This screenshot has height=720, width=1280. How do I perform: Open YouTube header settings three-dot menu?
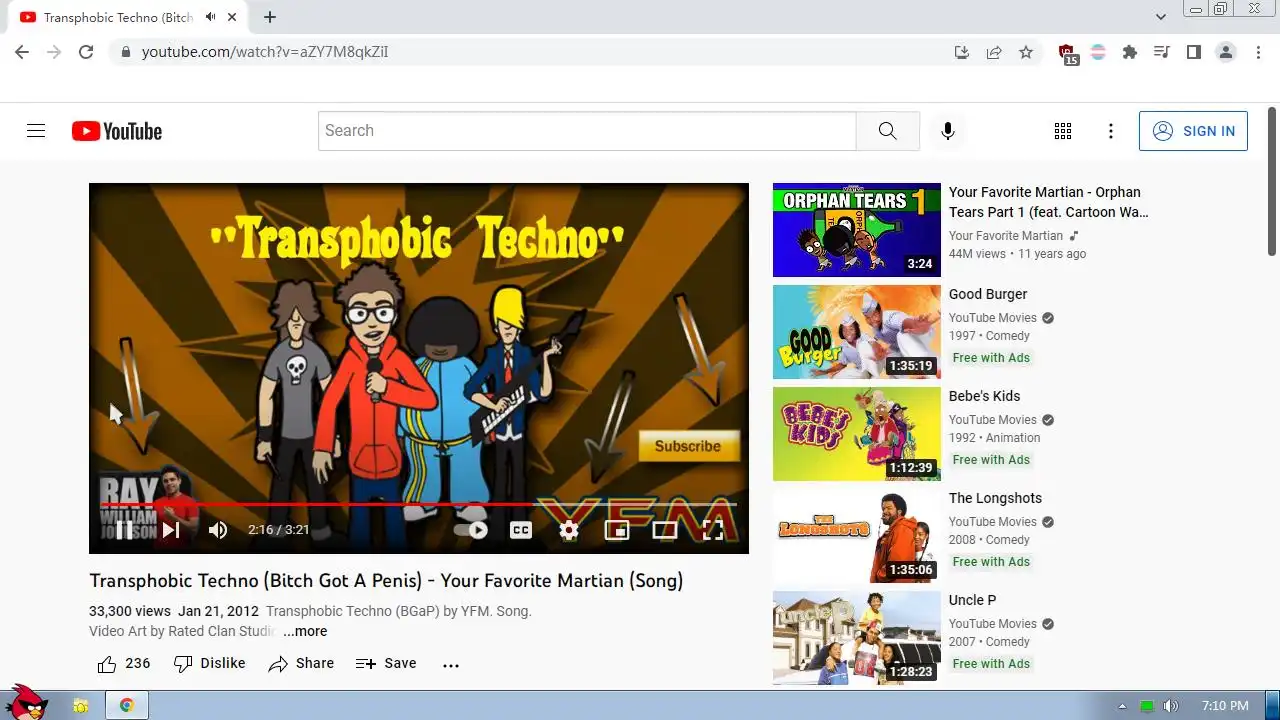[1111, 131]
